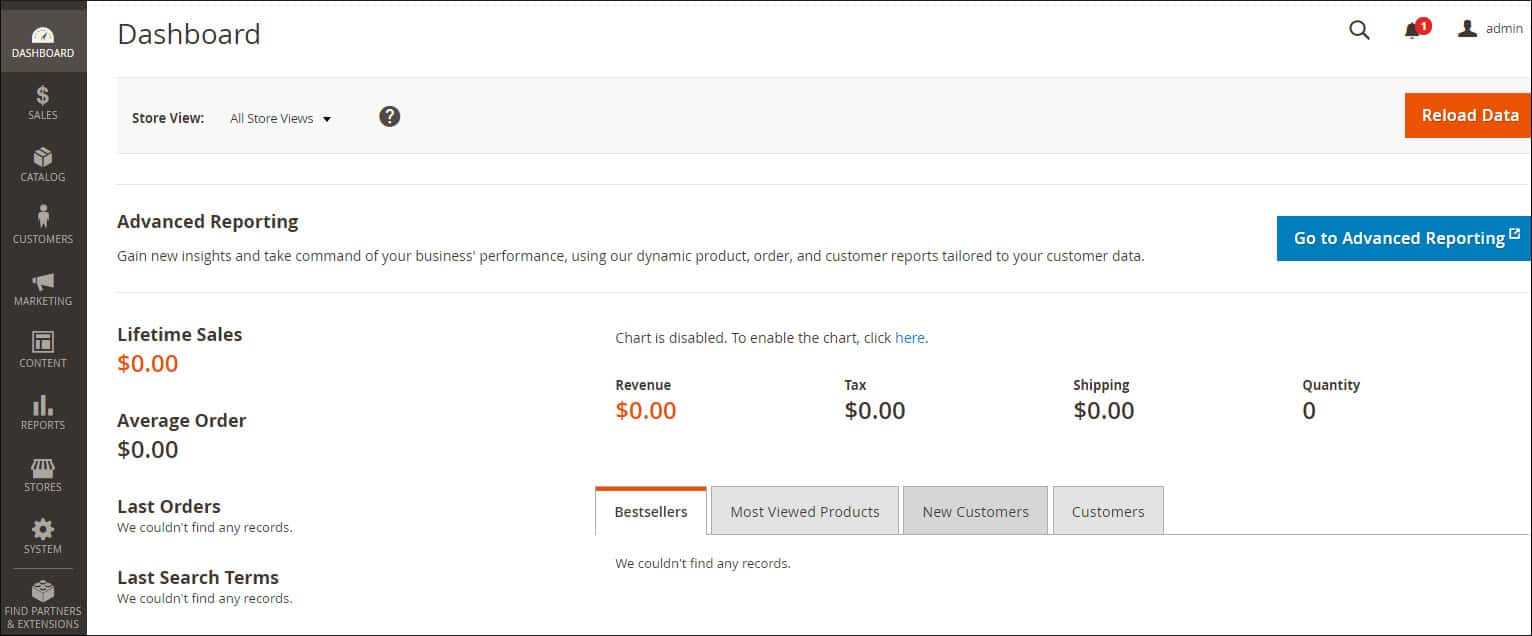Click the Shipping label
Image resolution: width=1532 pixels, height=636 pixels.
(1101, 385)
